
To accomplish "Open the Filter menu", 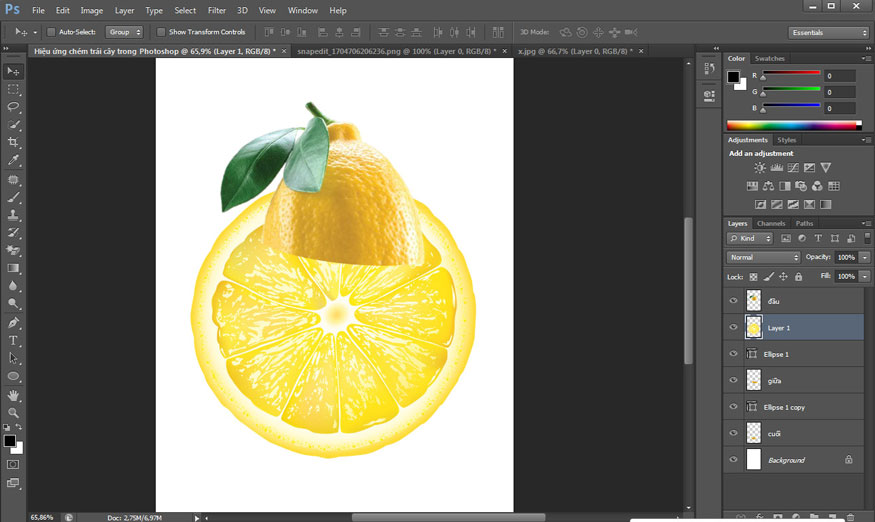I will (217, 11).
